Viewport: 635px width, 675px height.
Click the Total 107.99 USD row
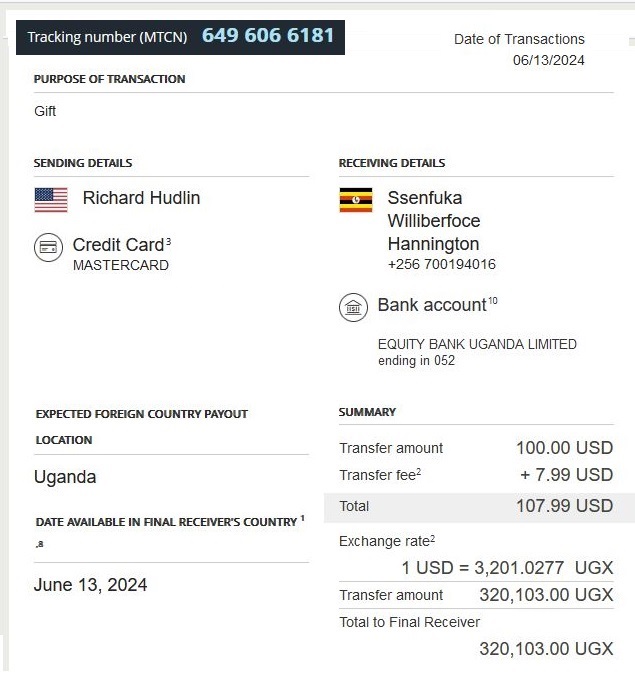[x=478, y=506]
